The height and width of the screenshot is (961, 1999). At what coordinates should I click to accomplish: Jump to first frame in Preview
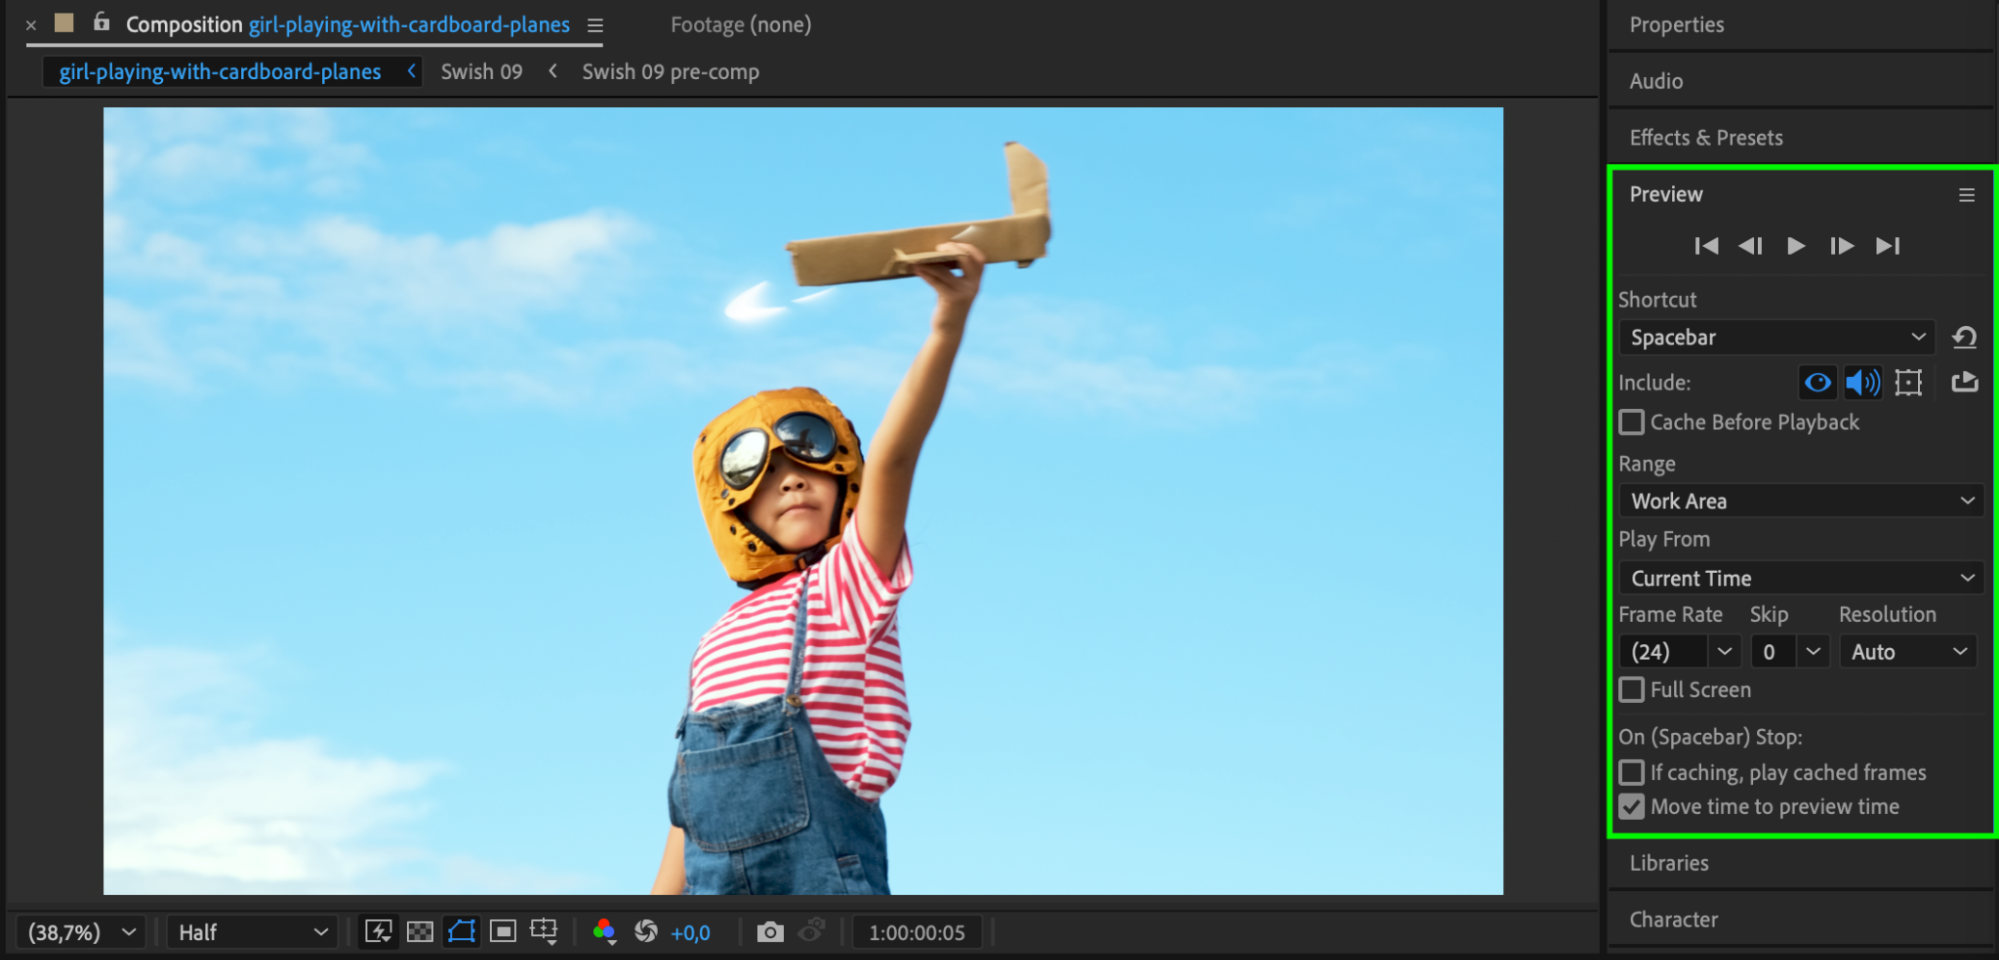1706,246
